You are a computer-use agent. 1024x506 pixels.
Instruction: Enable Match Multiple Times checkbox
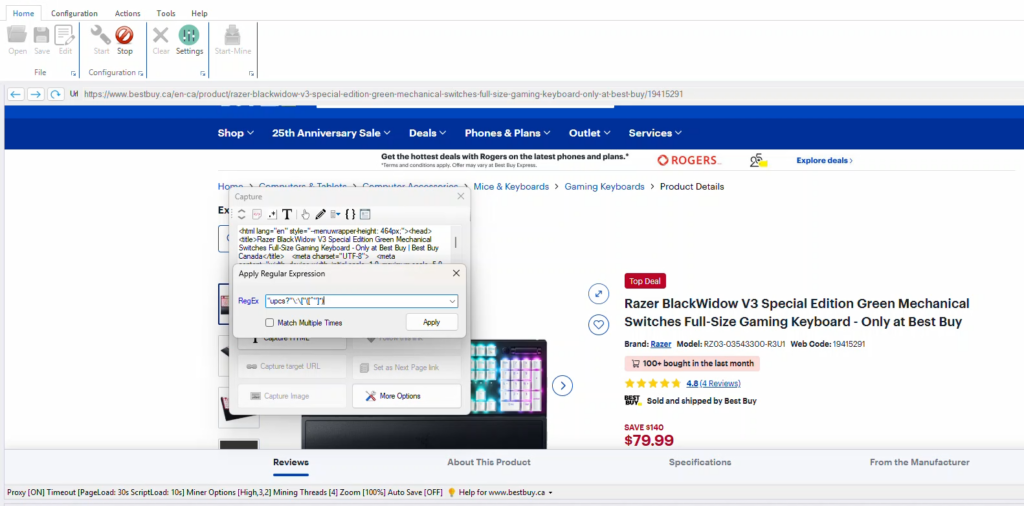(x=269, y=323)
